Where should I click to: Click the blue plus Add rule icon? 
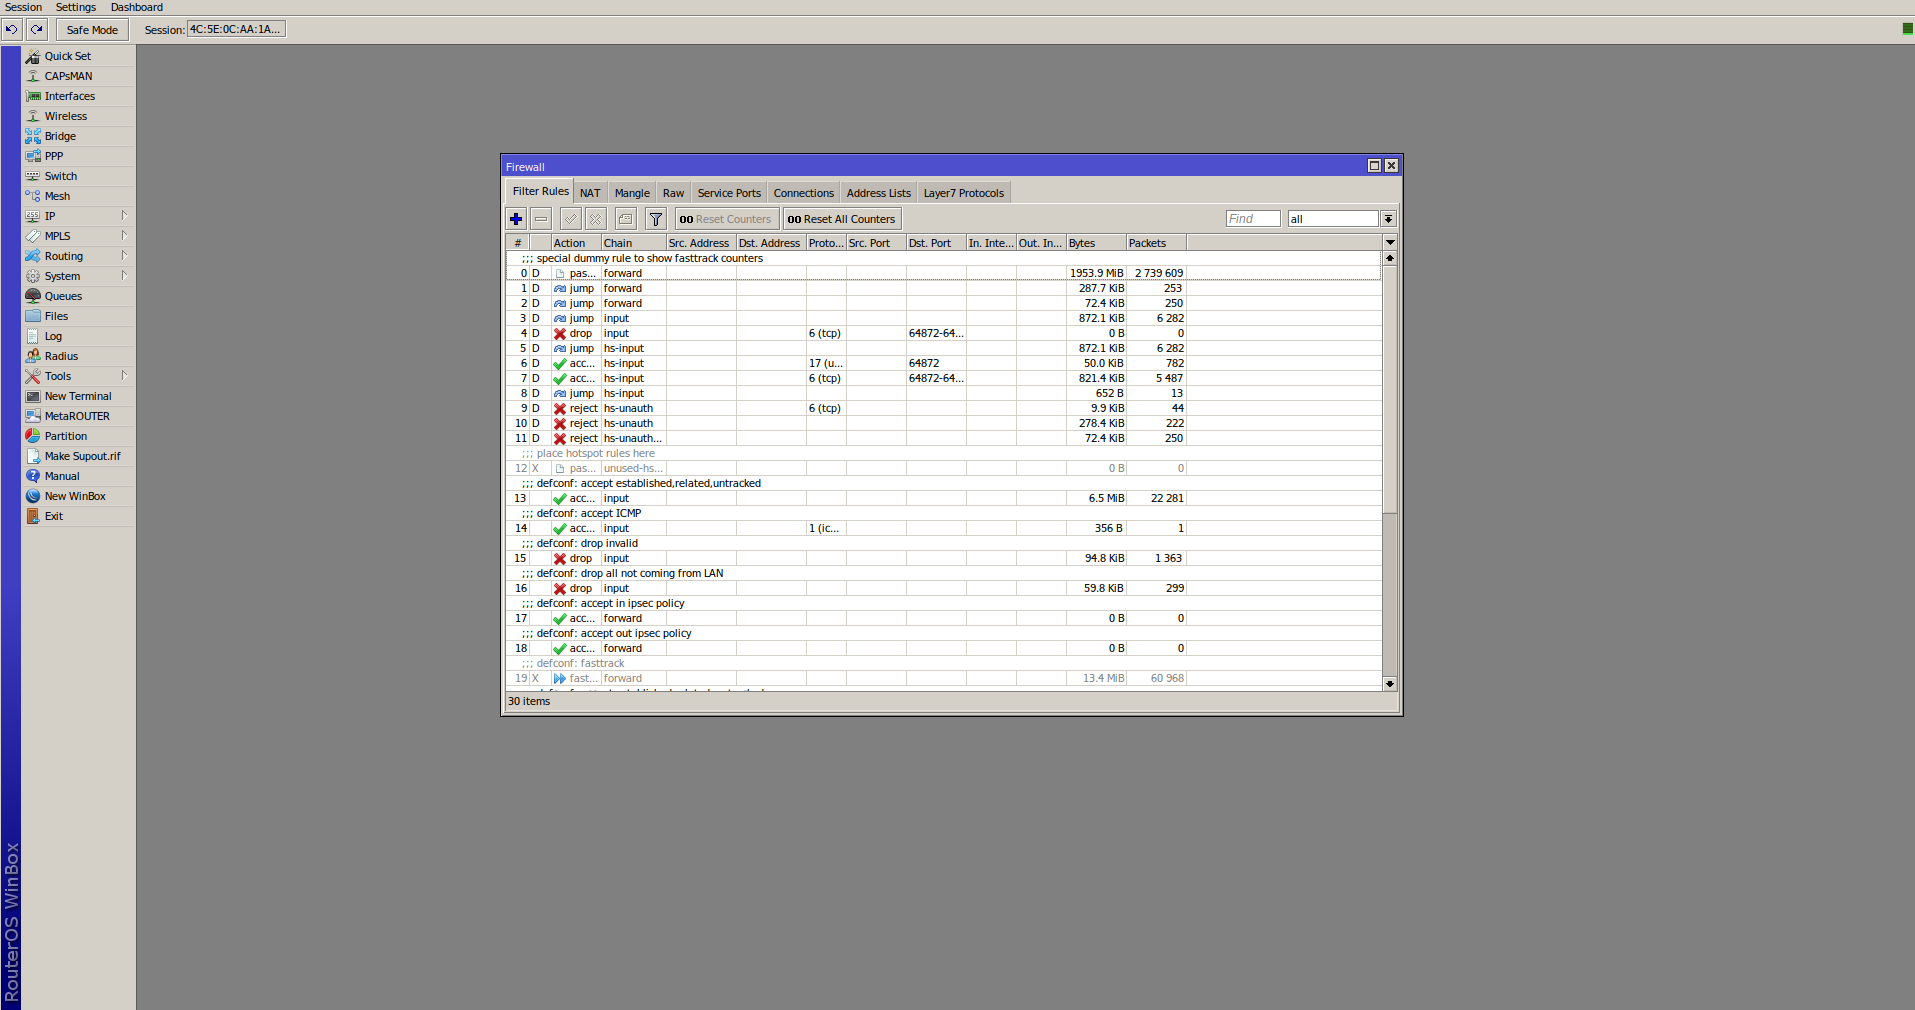[x=516, y=219]
